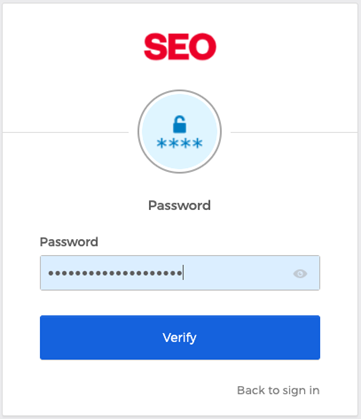This screenshot has width=361, height=419.
Task: Click the Verify button
Action: 180,337
